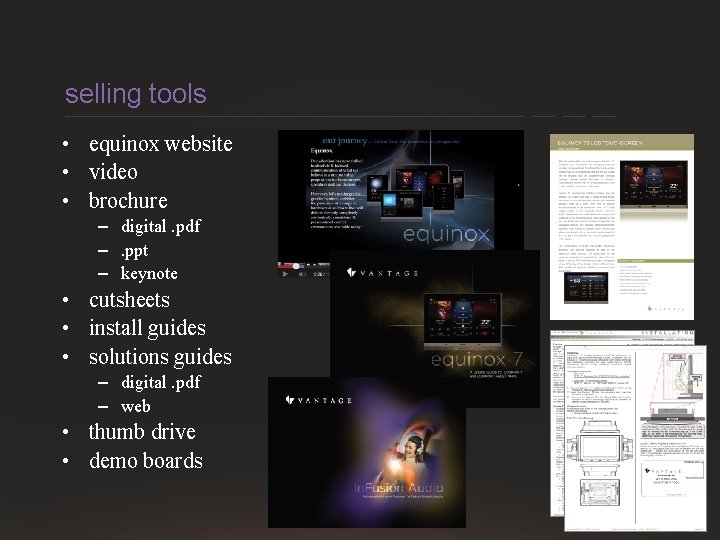Select the 'cutsheets' bullet
This screenshot has width=720, height=540.
coord(129,300)
